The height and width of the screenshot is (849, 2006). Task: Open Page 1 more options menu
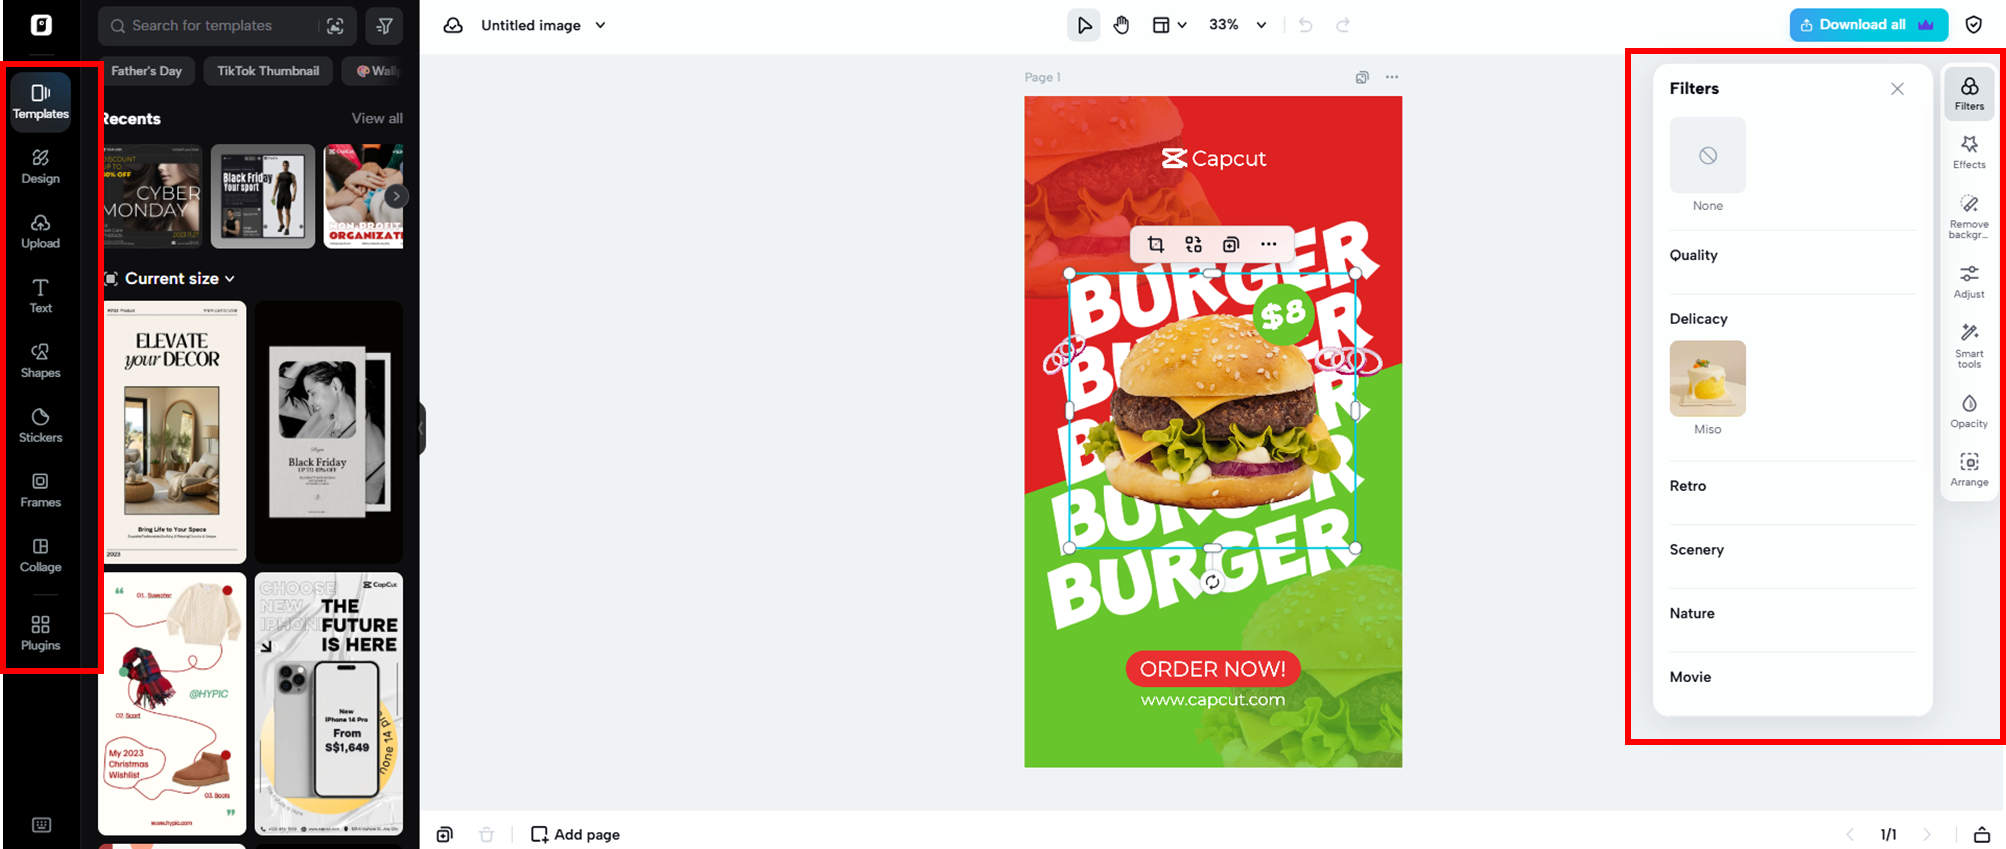click(x=1392, y=77)
